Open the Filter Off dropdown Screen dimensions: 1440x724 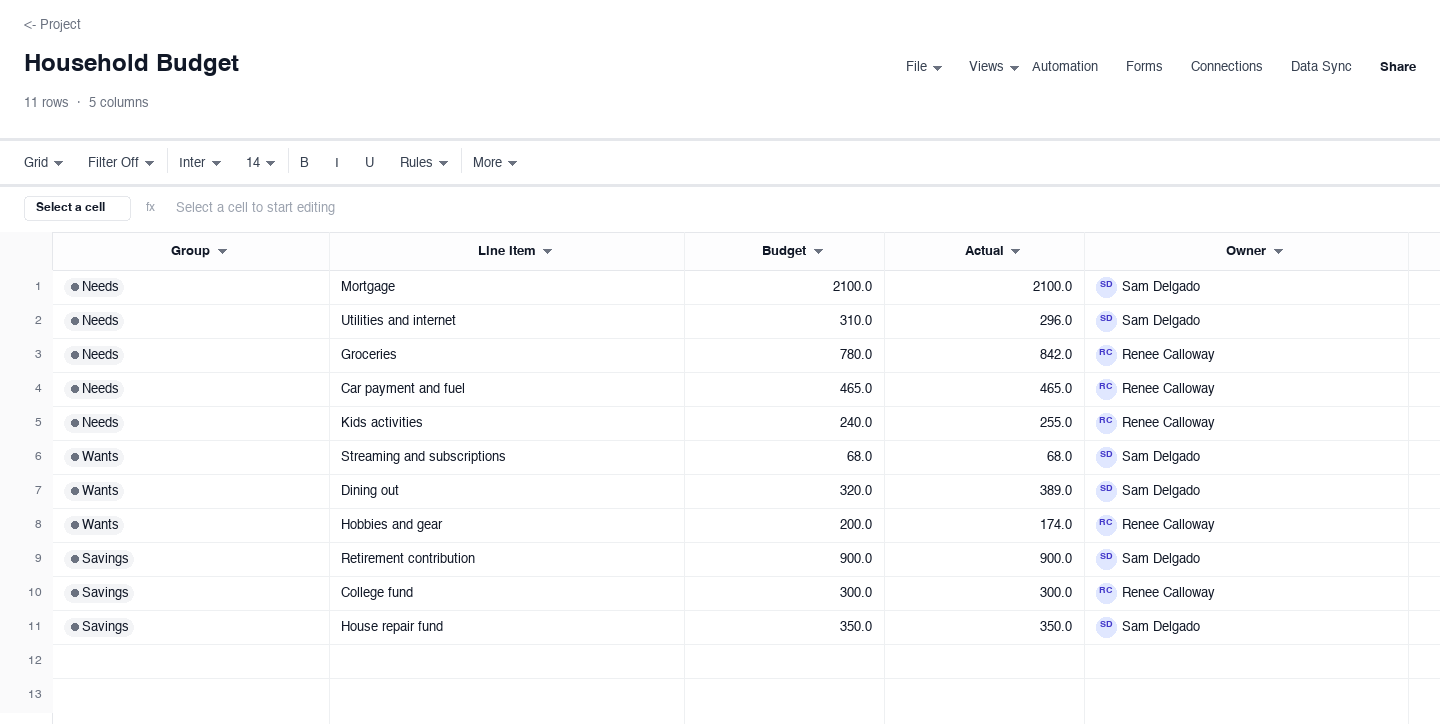[x=121, y=162]
